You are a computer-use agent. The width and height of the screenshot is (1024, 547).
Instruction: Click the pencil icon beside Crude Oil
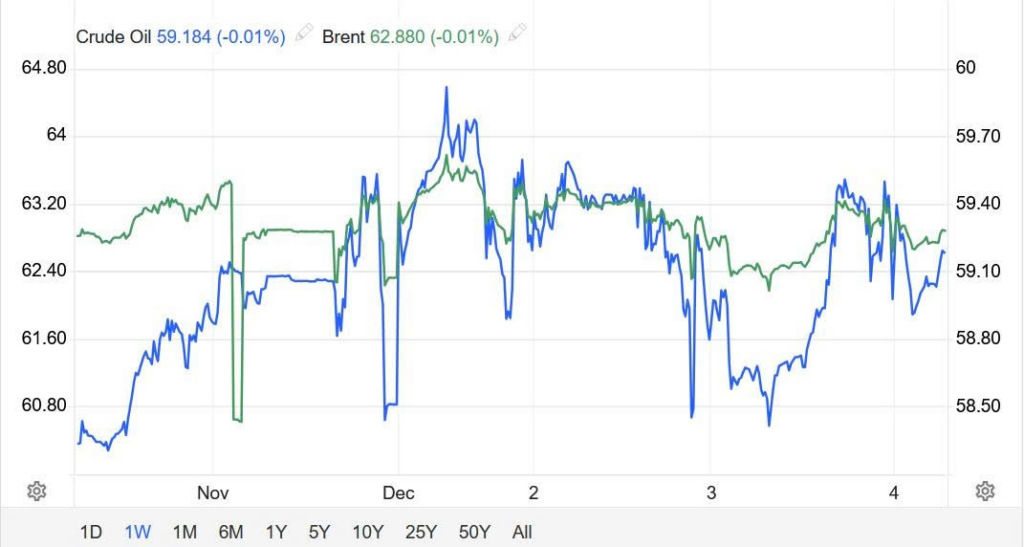[x=303, y=35]
